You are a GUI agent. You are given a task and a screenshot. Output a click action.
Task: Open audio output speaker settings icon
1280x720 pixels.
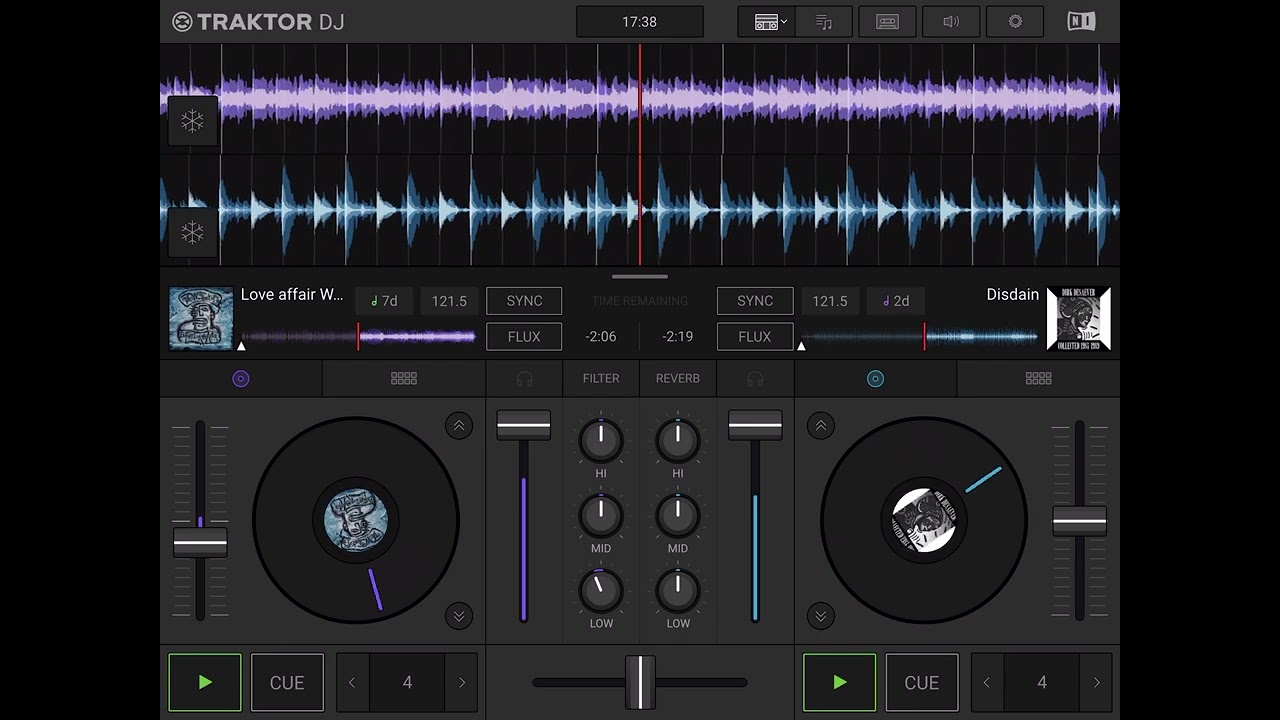[951, 22]
